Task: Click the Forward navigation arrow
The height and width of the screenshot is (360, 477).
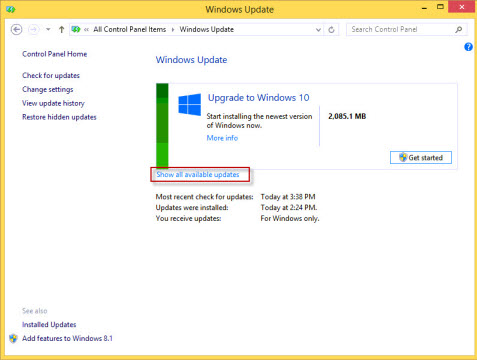Action: pos(33,29)
